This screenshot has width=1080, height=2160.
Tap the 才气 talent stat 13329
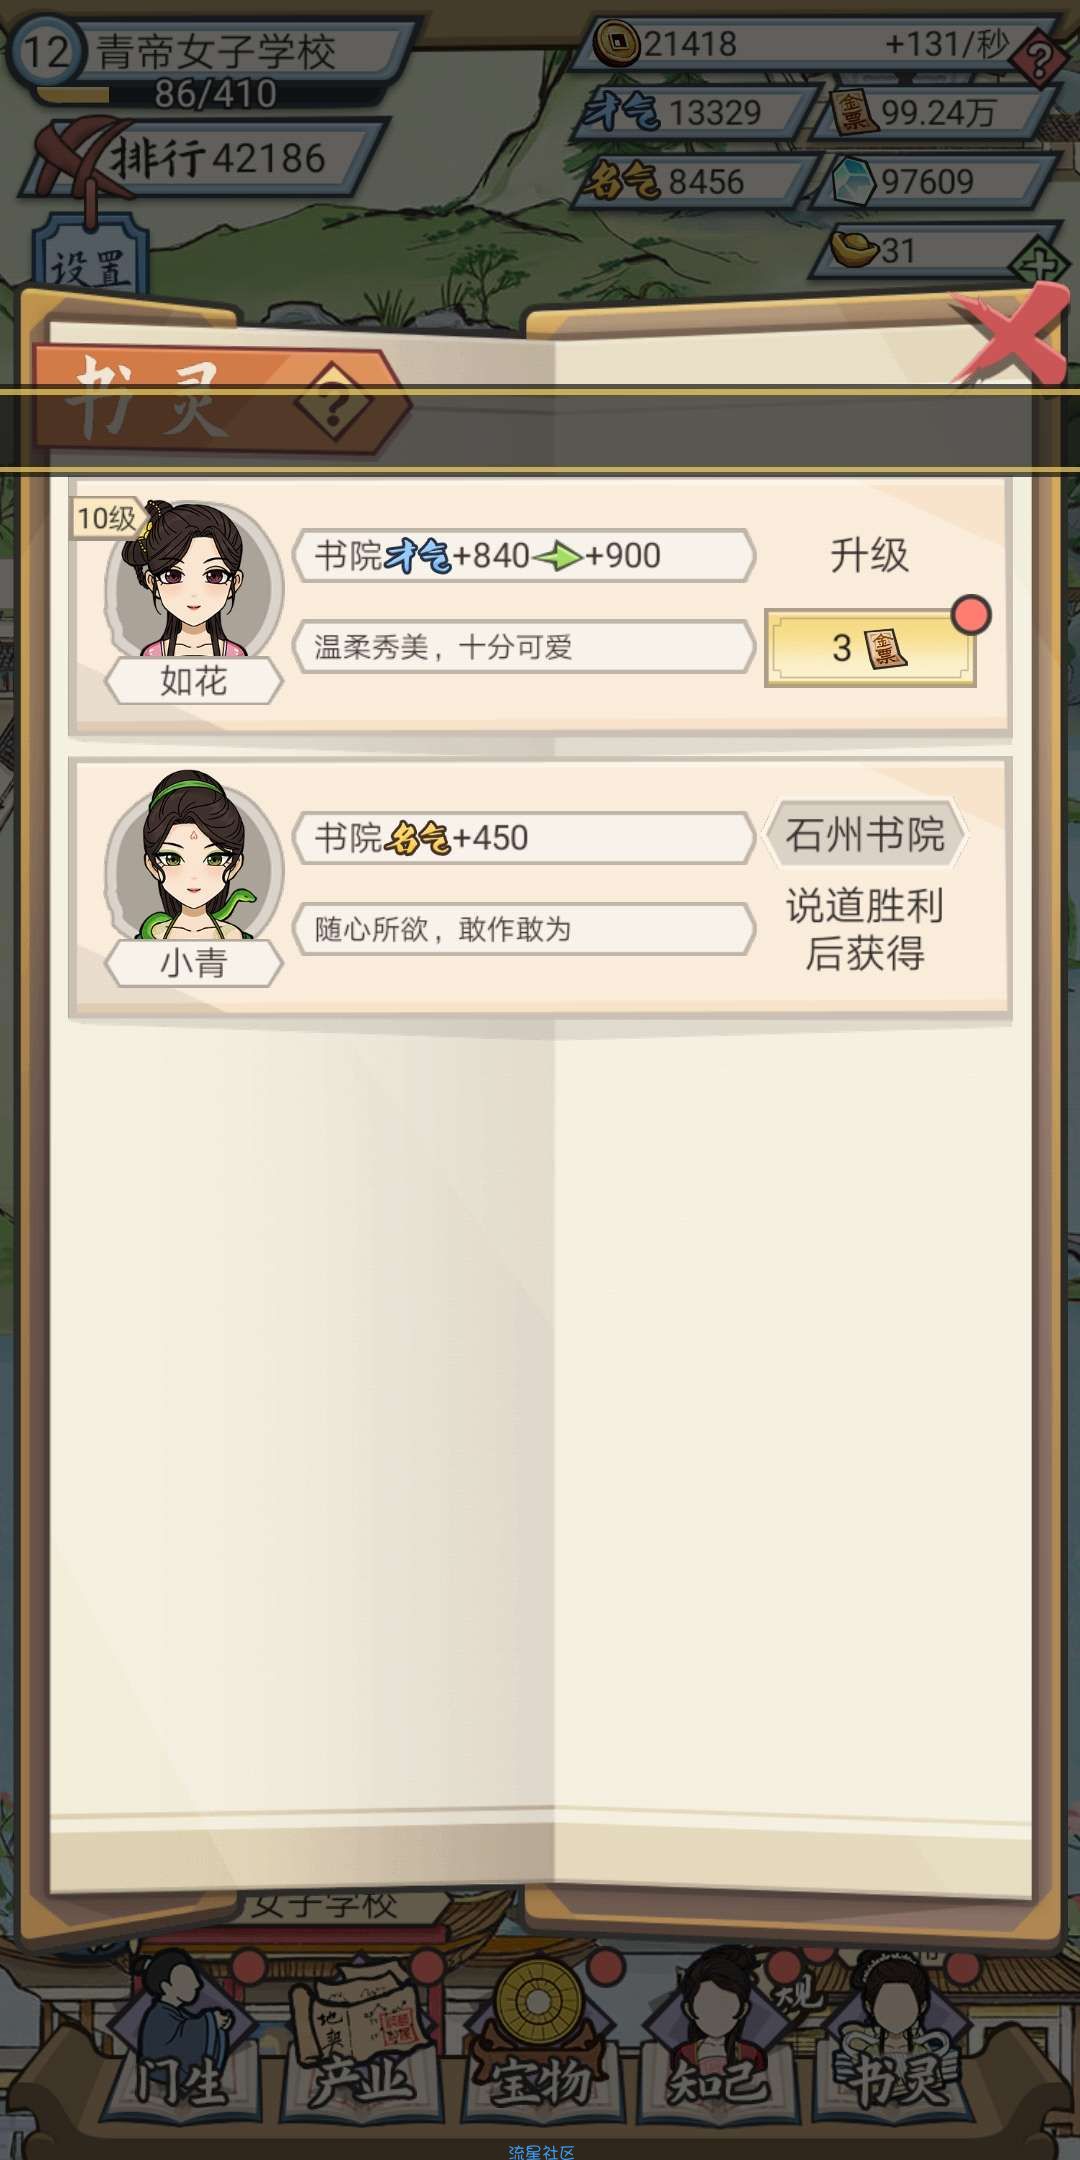(x=690, y=112)
